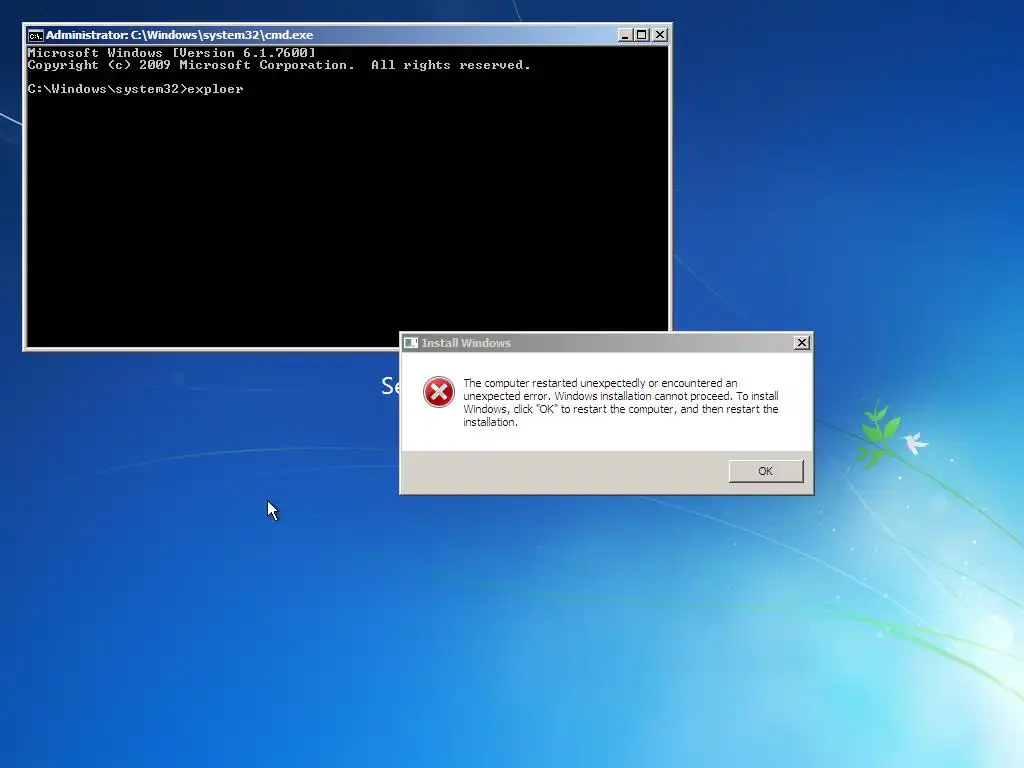Open the cmd.exe system menu icon
This screenshot has height=768, width=1024.
point(35,35)
